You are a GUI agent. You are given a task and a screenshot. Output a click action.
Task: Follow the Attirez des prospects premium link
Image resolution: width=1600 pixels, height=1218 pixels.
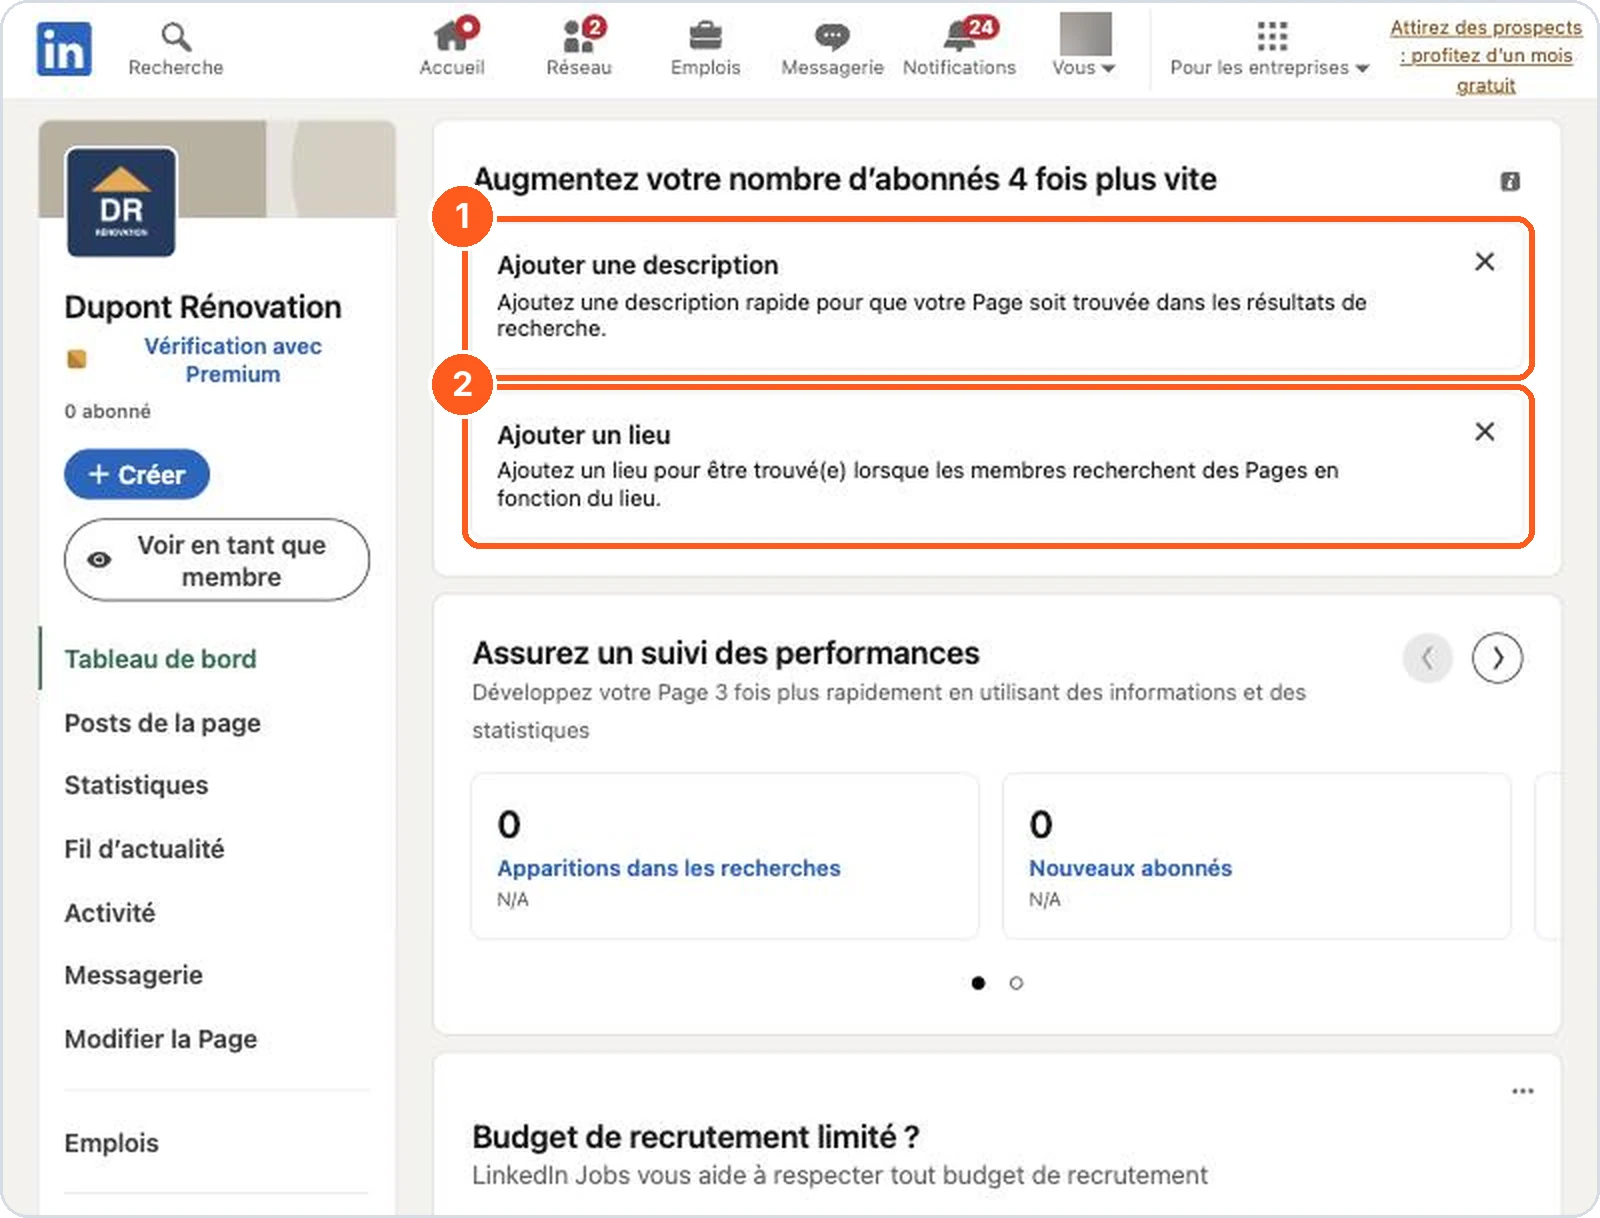click(x=1486, y=56)
